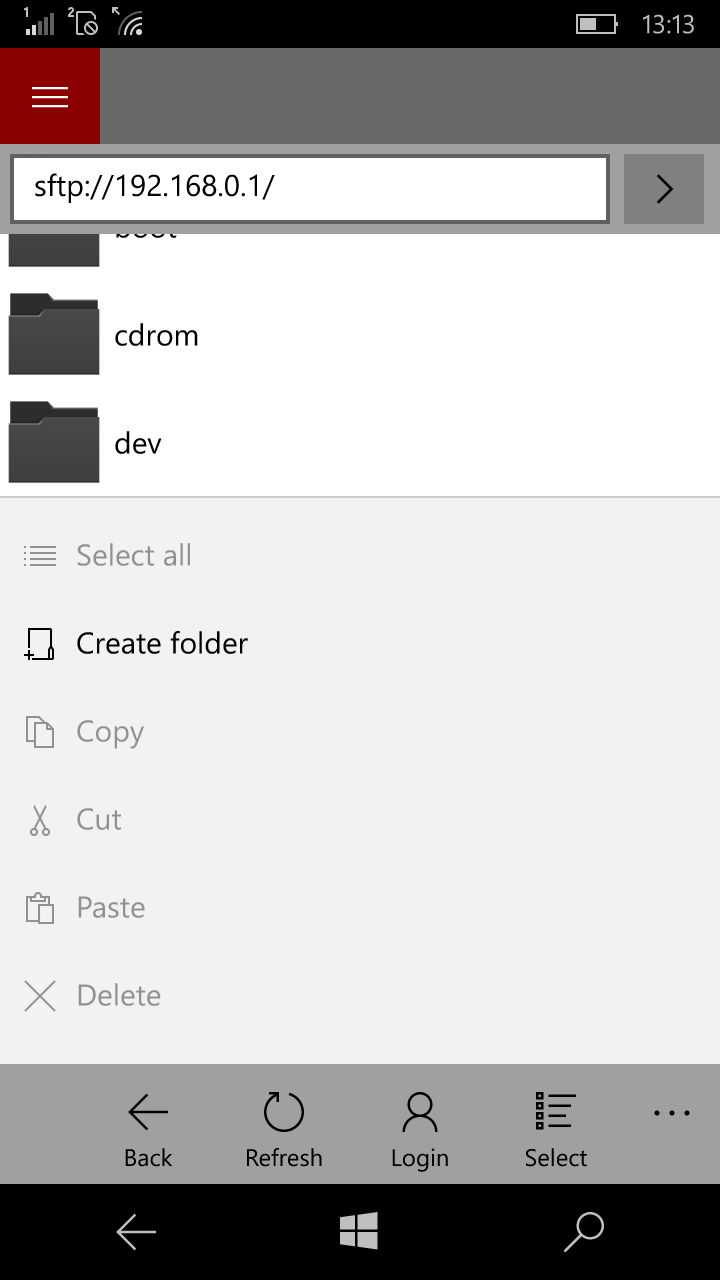Click the Paste menu item
This screenshot has height=1280, width=720.
(111, 908)
